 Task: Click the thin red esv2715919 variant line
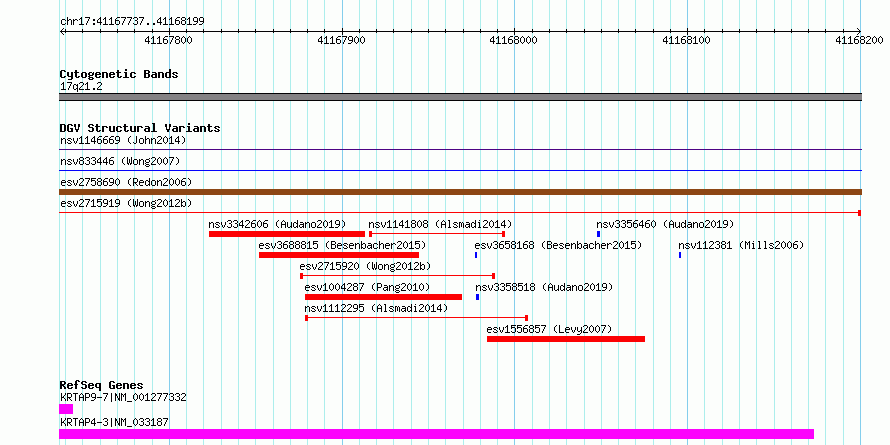pos(460,213)
